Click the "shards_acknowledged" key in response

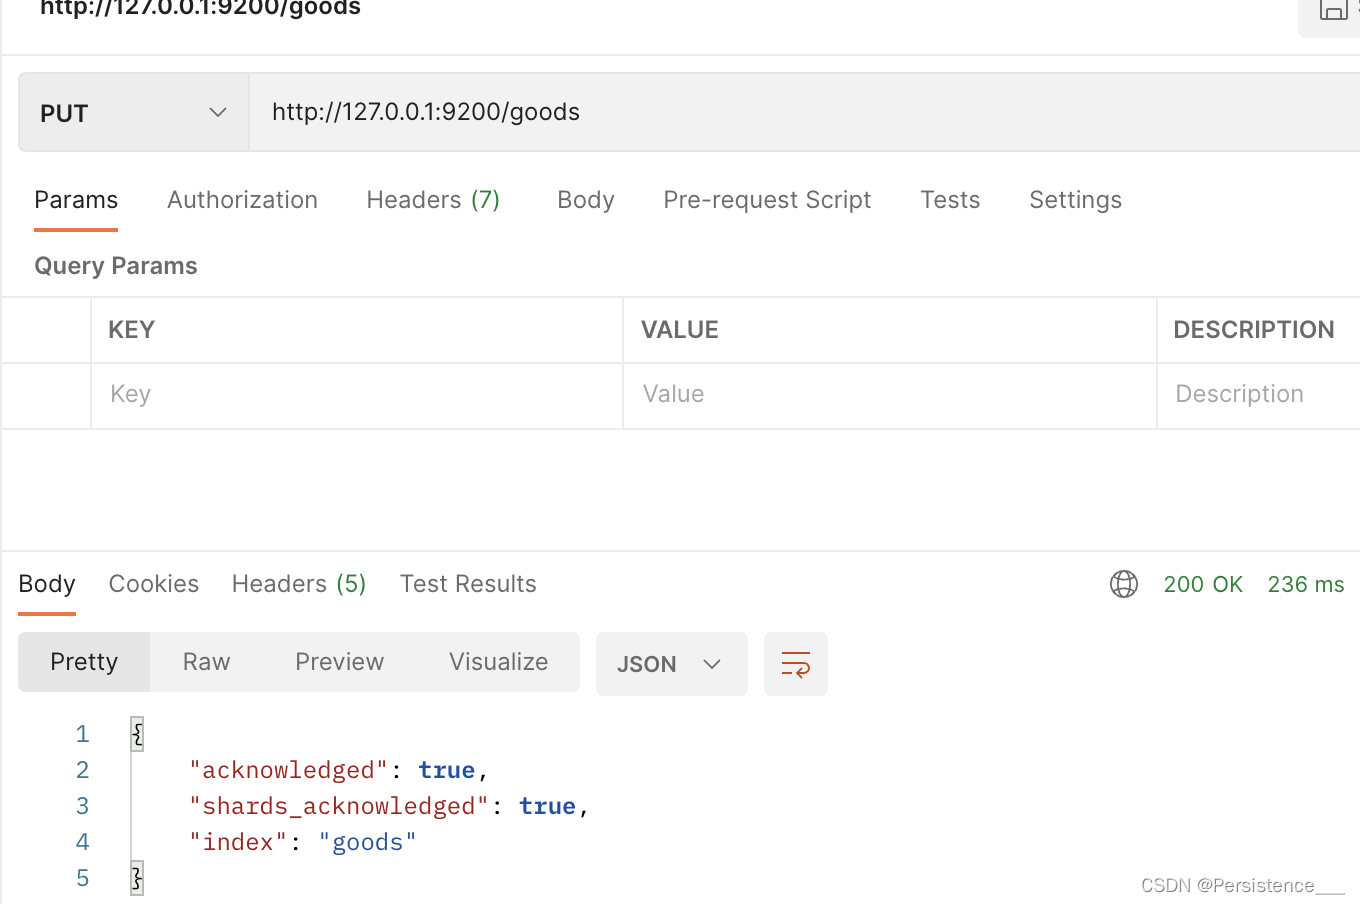(338, 806)
